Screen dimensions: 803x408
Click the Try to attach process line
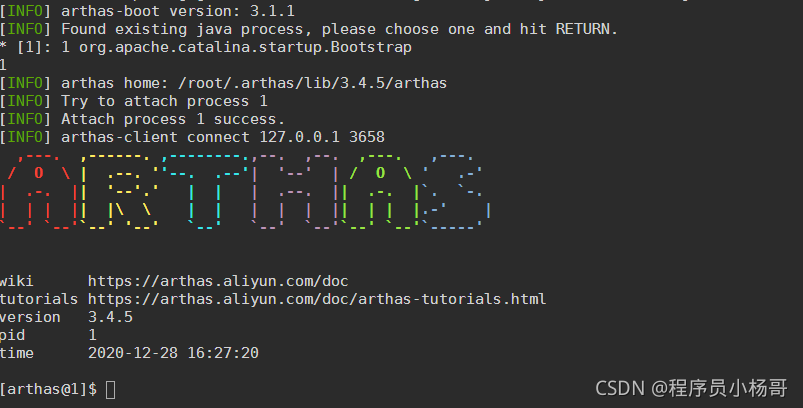click(134, 101)
